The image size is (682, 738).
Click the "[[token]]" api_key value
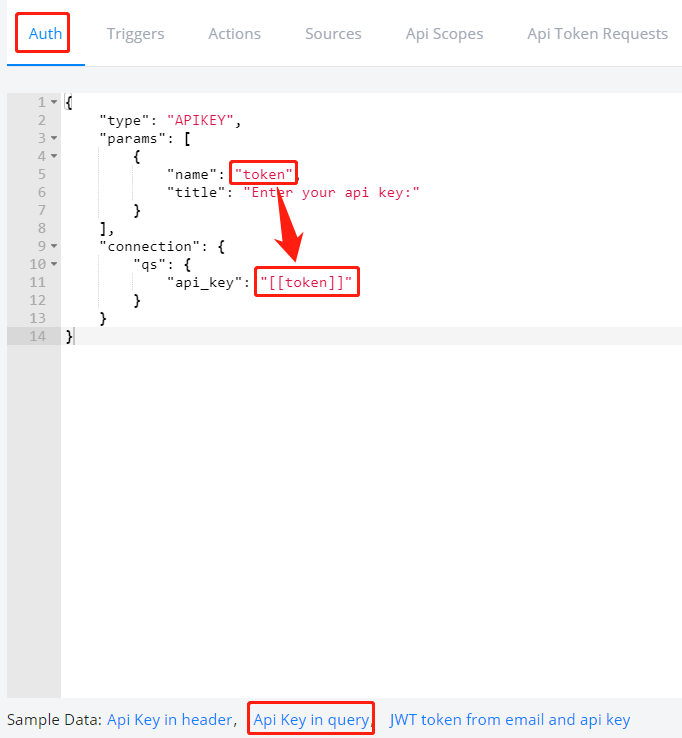coord(306,283)
